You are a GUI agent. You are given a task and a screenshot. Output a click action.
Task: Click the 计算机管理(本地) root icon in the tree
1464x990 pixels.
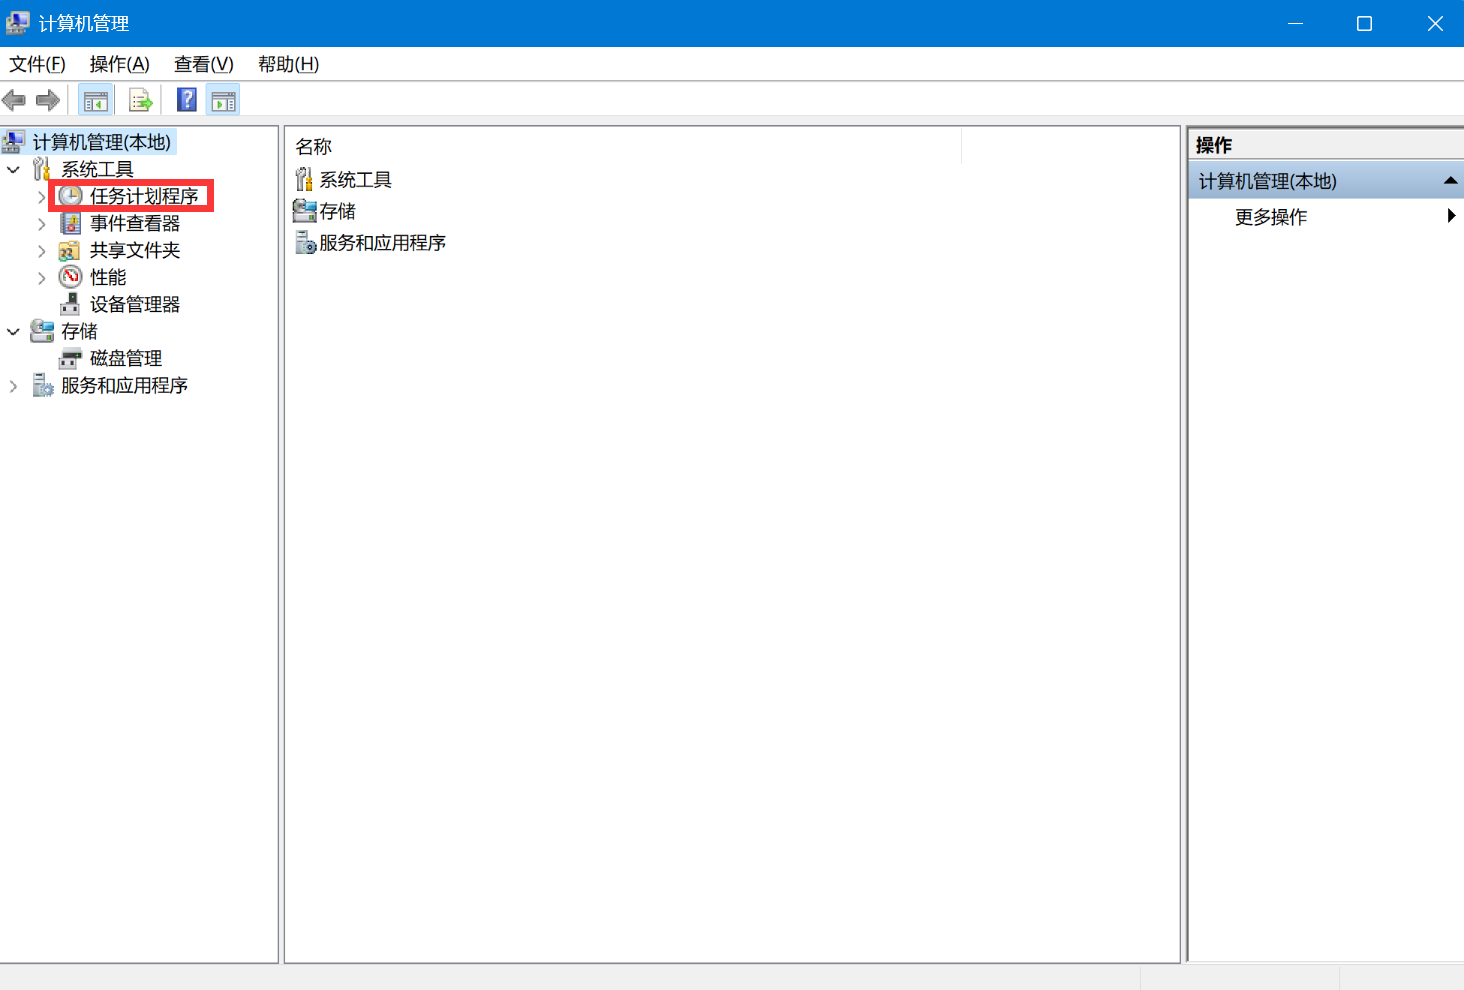pyautogui.click(x=14, y=142)
